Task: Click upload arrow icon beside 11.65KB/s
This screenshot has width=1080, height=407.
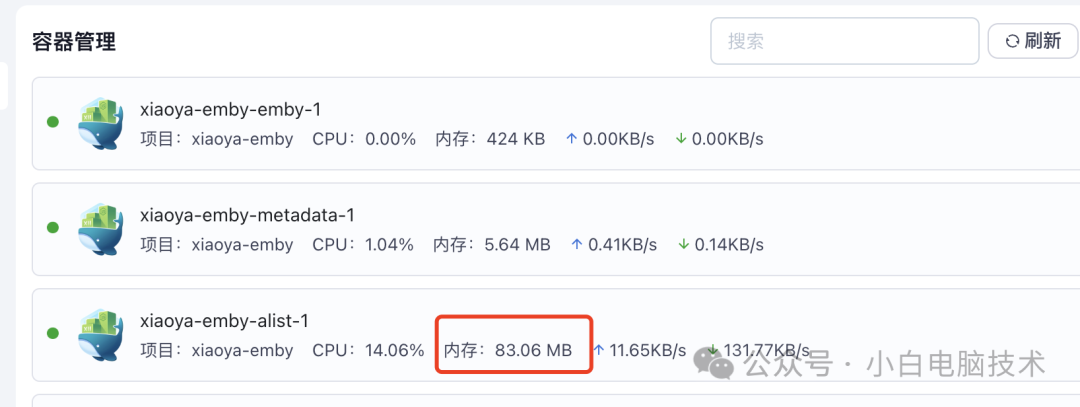Action: (599, 350)
